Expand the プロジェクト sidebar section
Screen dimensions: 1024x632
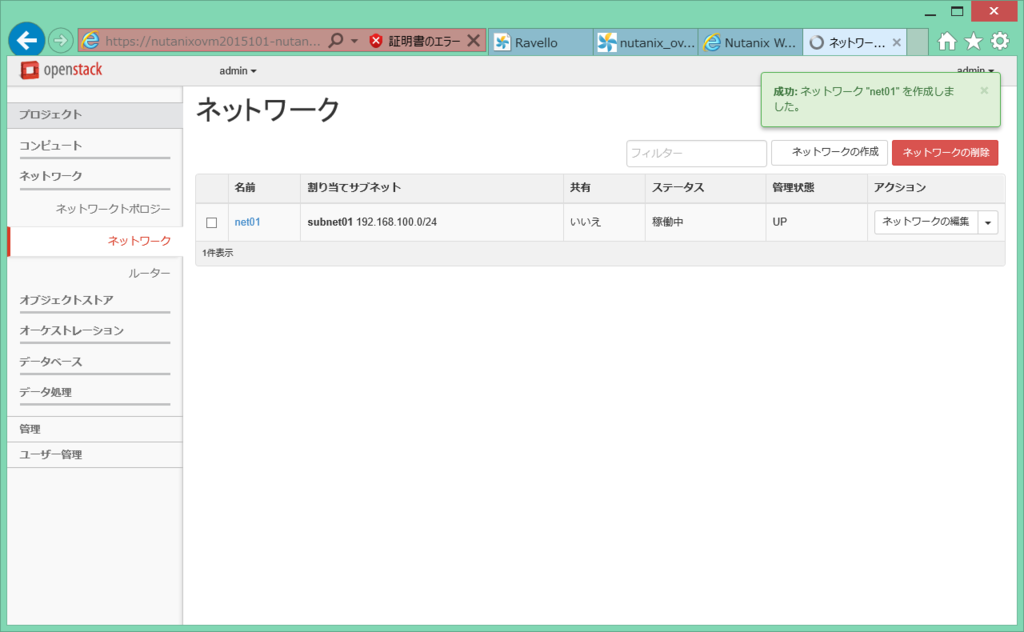pos(95,115)
